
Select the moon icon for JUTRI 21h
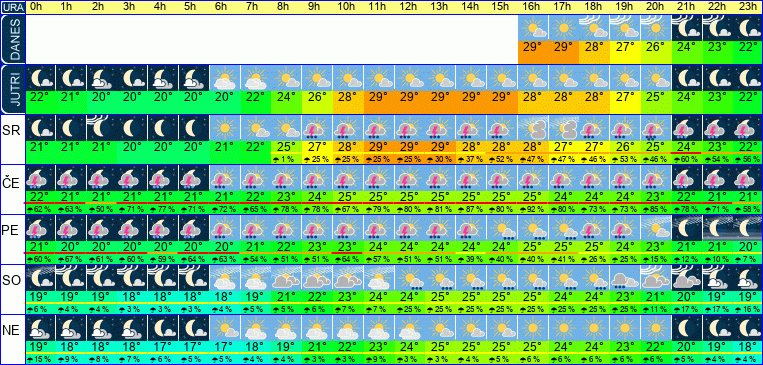pos(687,78)
